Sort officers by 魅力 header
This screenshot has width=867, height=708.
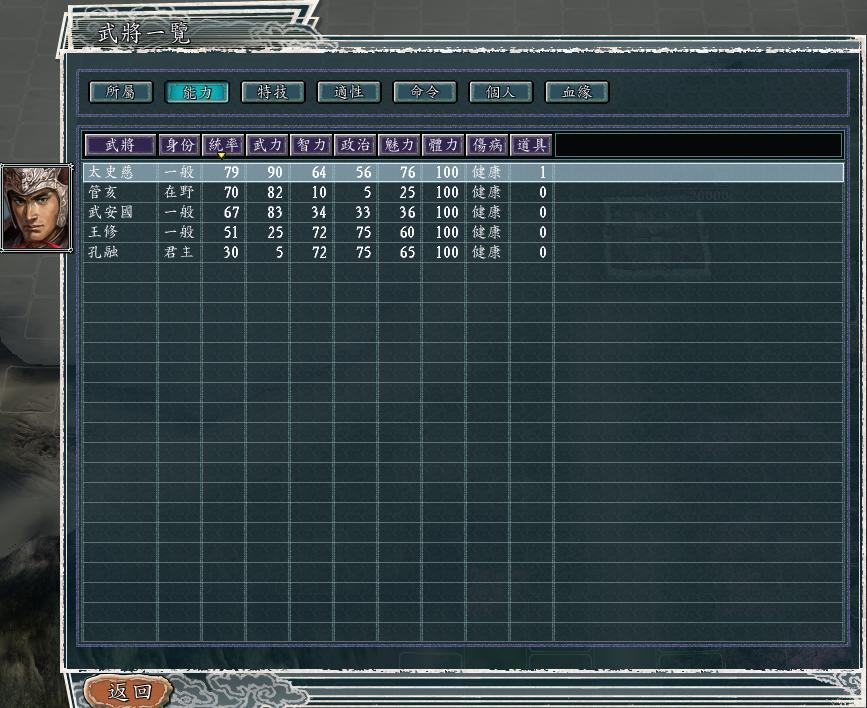(399, 145)
